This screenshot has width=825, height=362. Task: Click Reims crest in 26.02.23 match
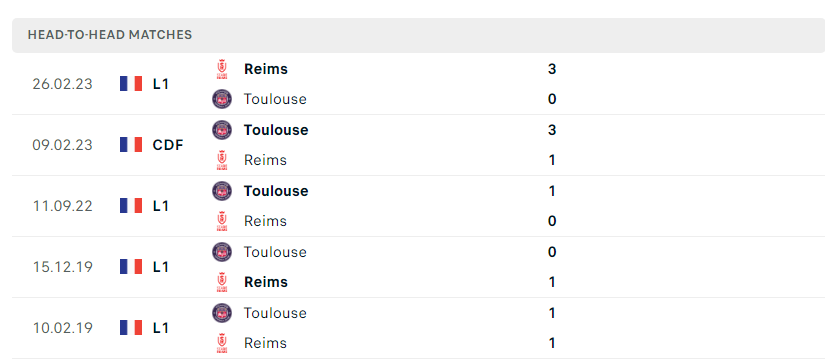(222, 69)
